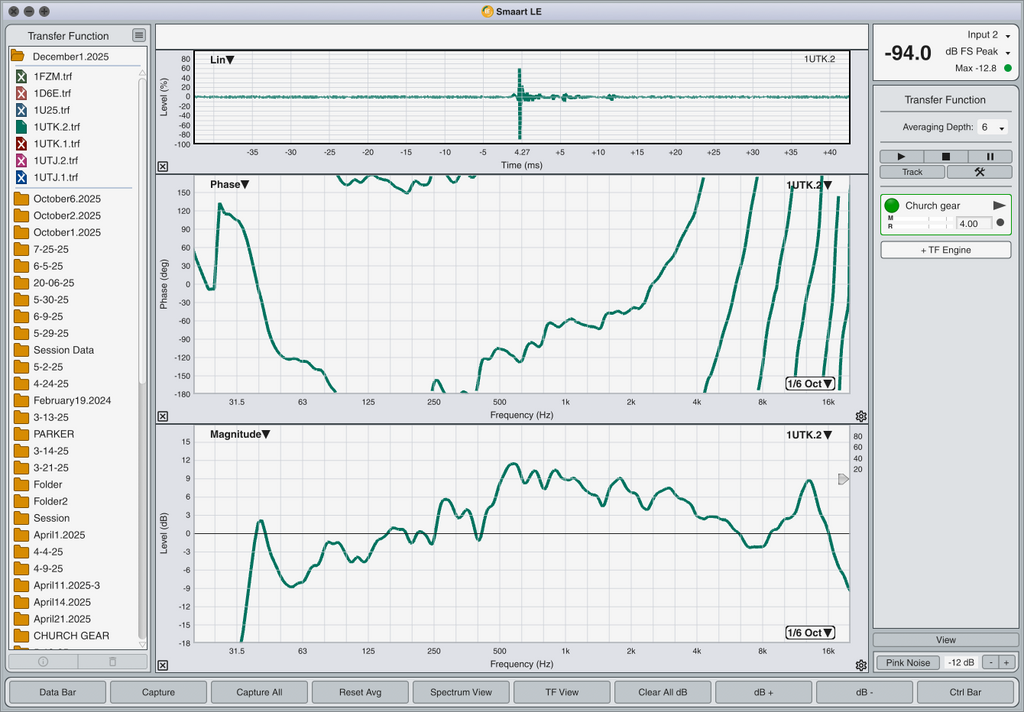Switch to Spectrum View
The image size is (1024, 712).
click(x=461, y=692)
